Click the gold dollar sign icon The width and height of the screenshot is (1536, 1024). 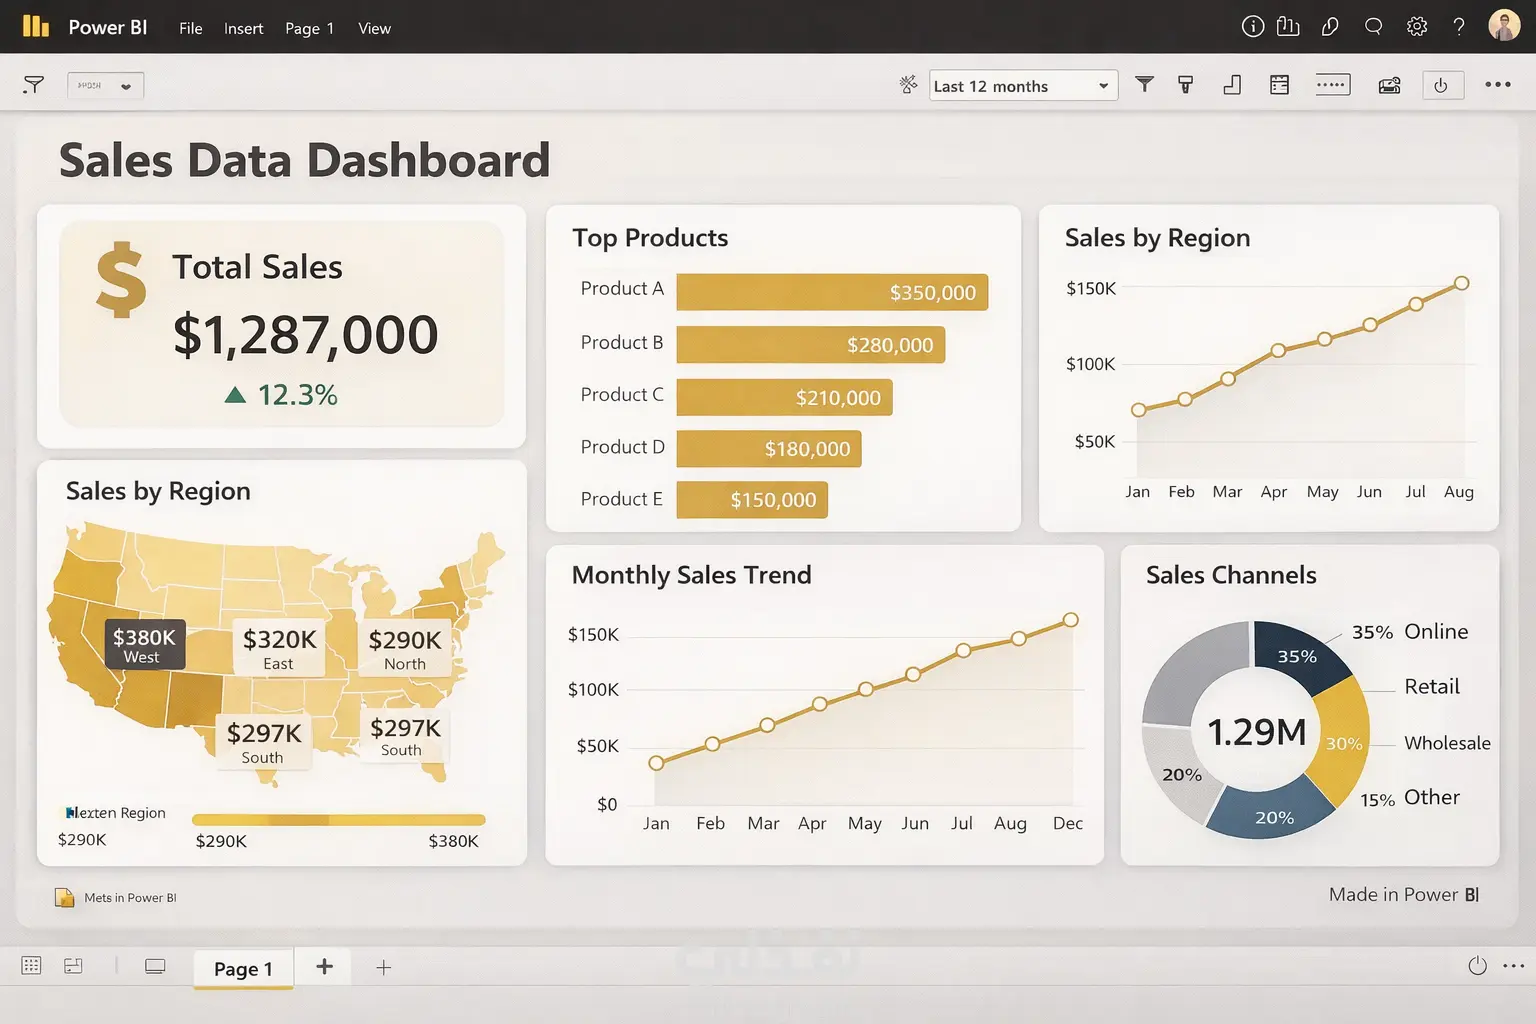[x=122, y=280]
